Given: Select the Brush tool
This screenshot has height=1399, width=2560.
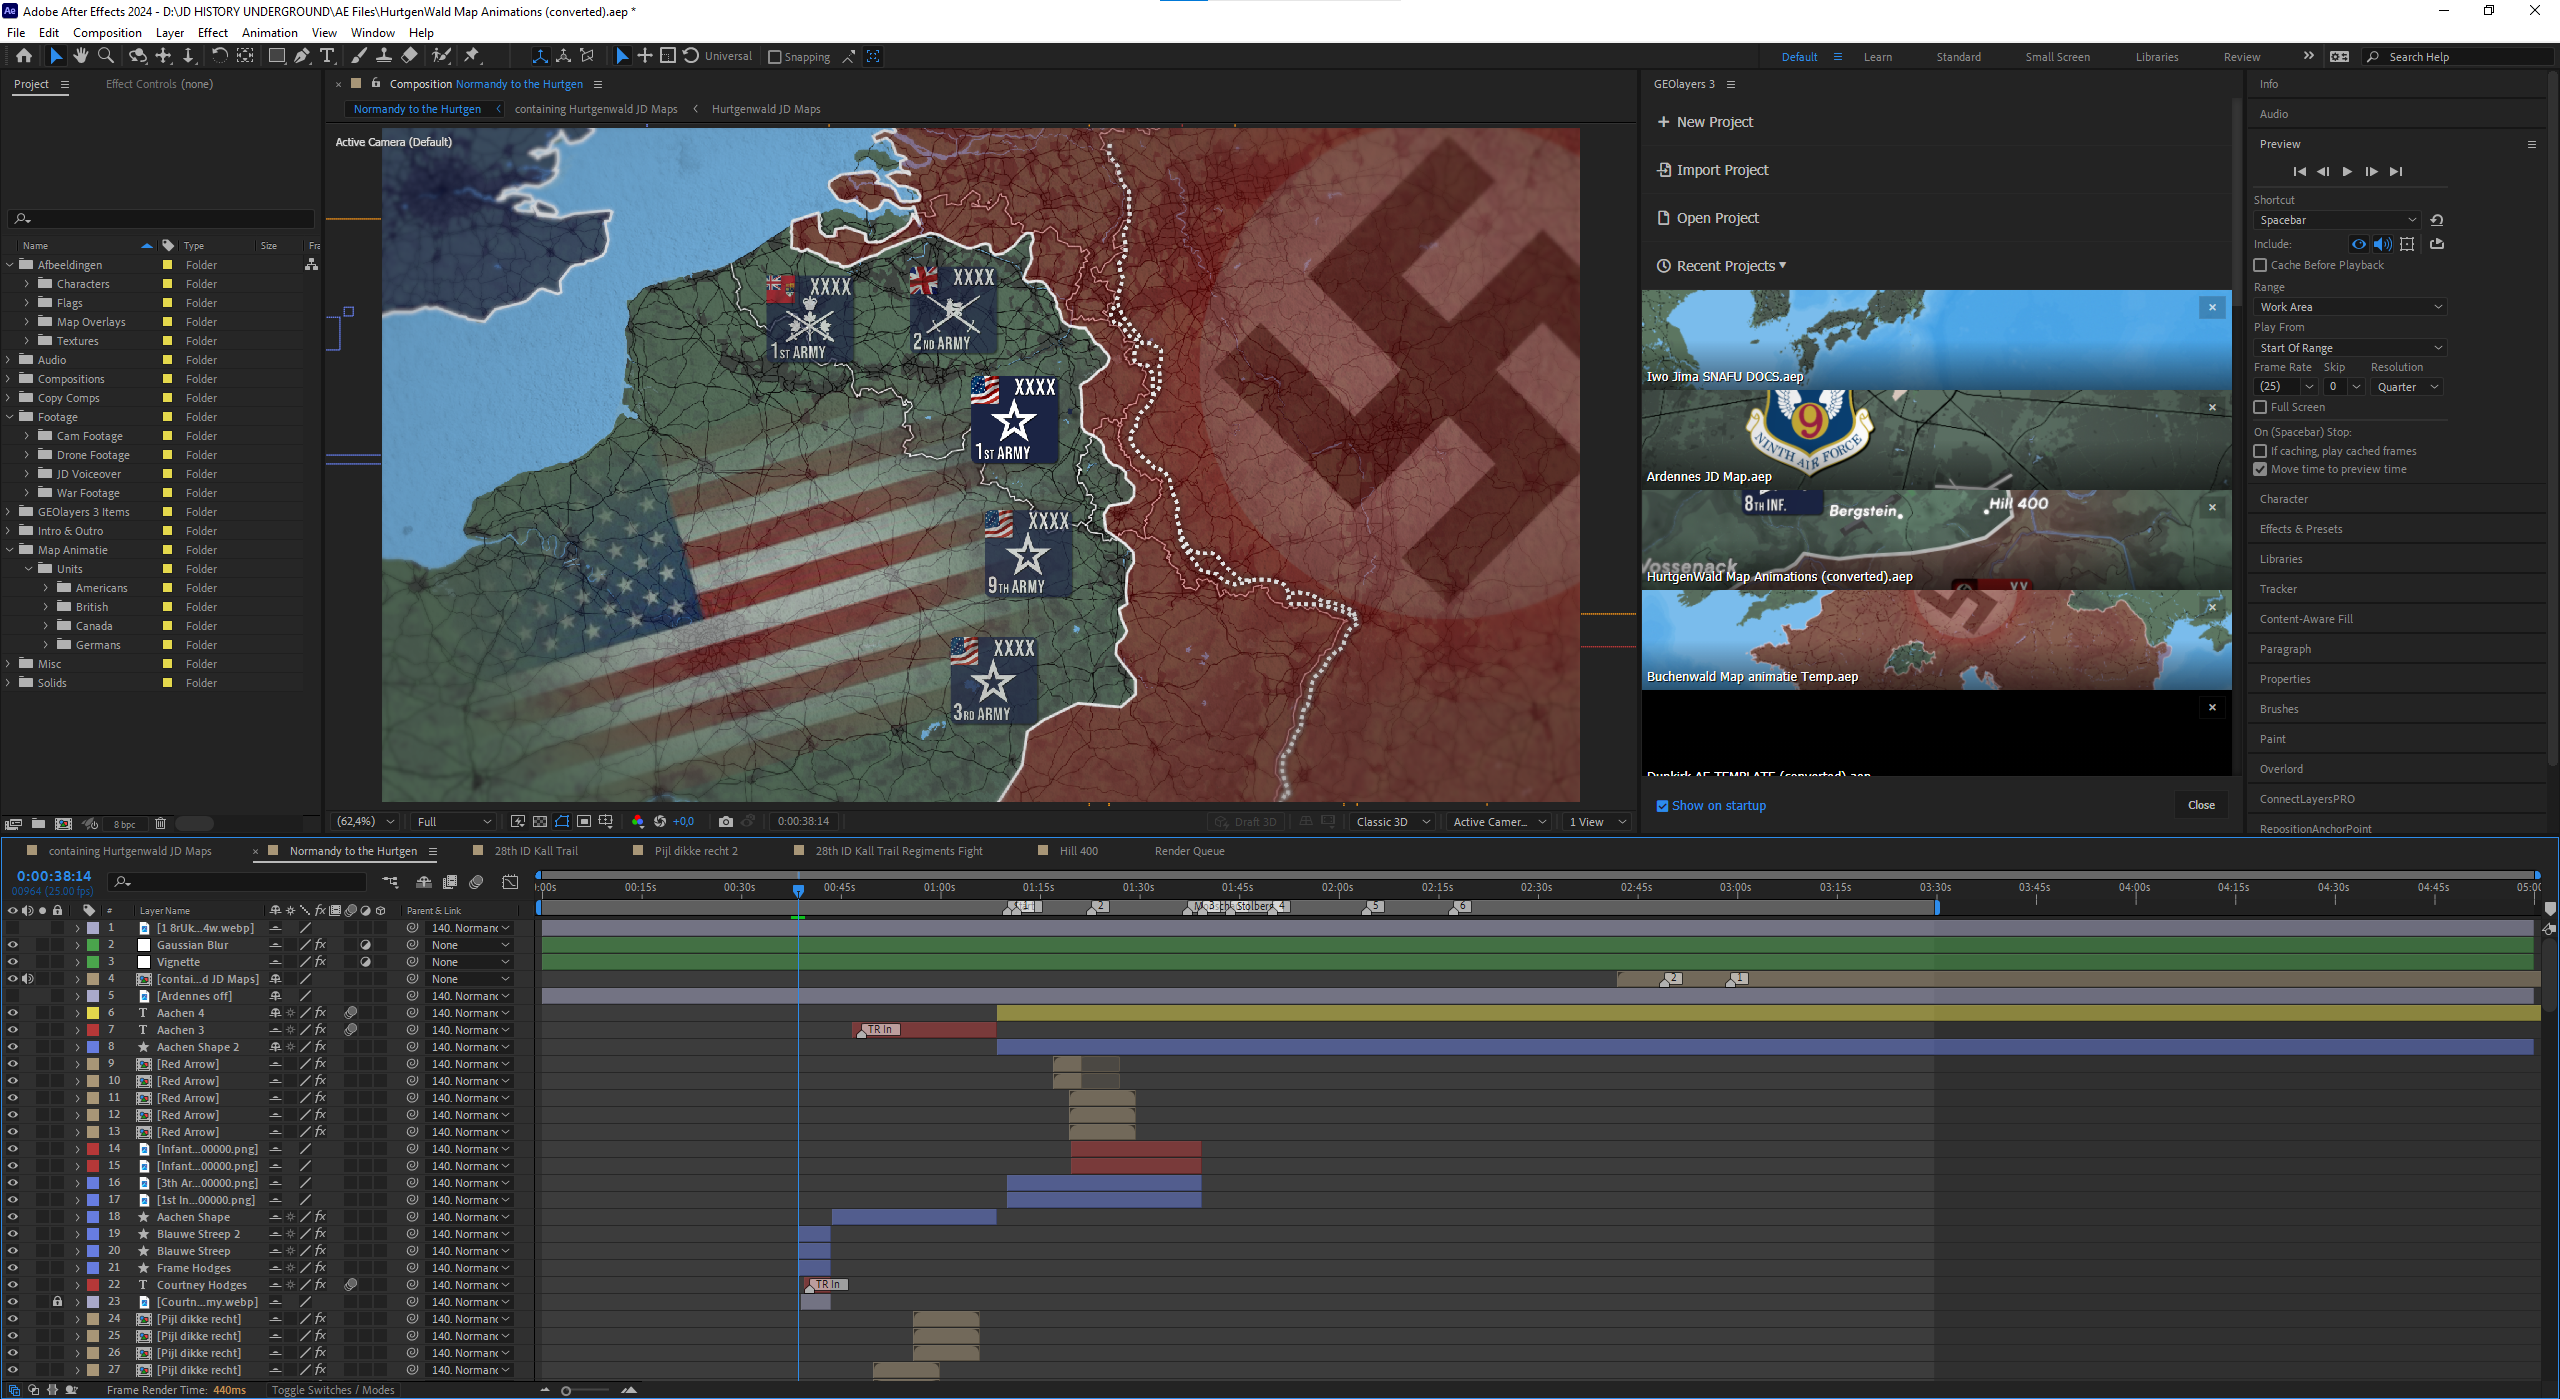Looking at the screenshot, I should (x=359, y=56).
